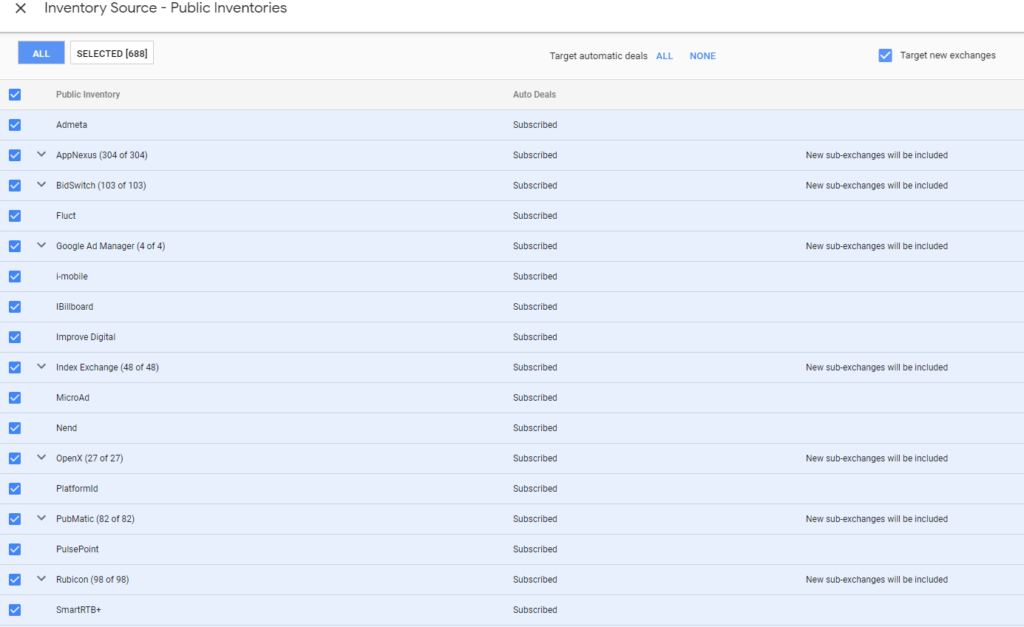Select AppNexus (304 of 304) label
Screen dimensions: 1024x627
102,155
